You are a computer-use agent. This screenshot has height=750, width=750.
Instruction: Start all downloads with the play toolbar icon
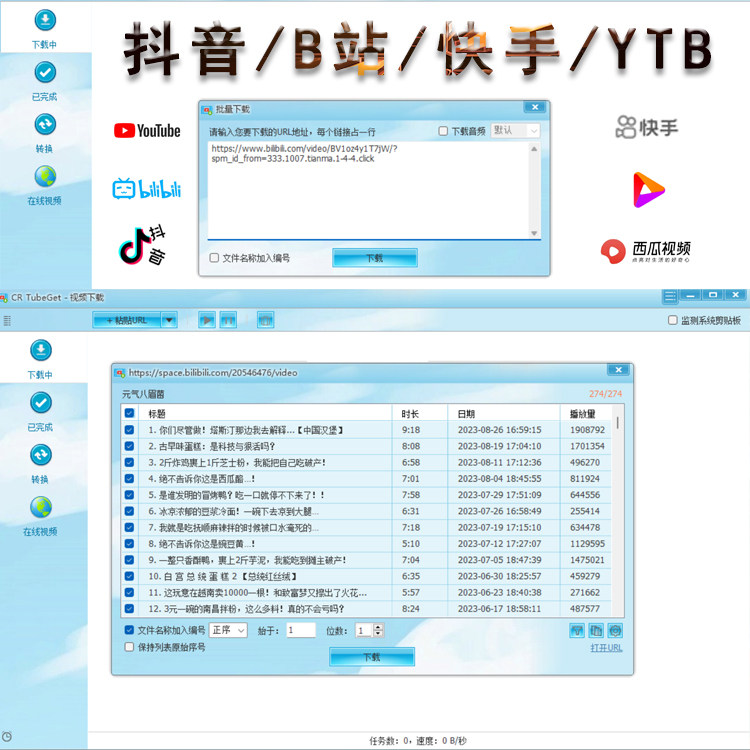click(207, 320)
